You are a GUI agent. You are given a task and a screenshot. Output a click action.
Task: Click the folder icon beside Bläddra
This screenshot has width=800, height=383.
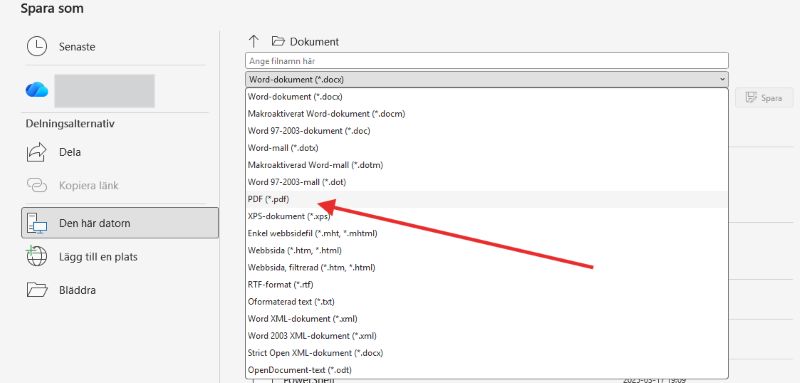pos(37,290)
